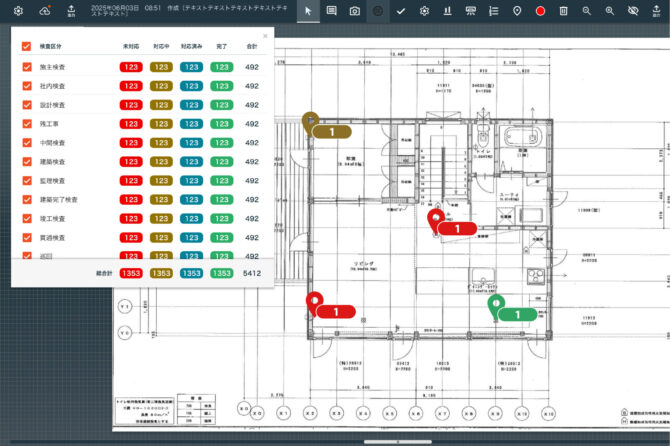Click the green 完了 badge for 監理検査
670x446 pixels.
click(222, 181)
